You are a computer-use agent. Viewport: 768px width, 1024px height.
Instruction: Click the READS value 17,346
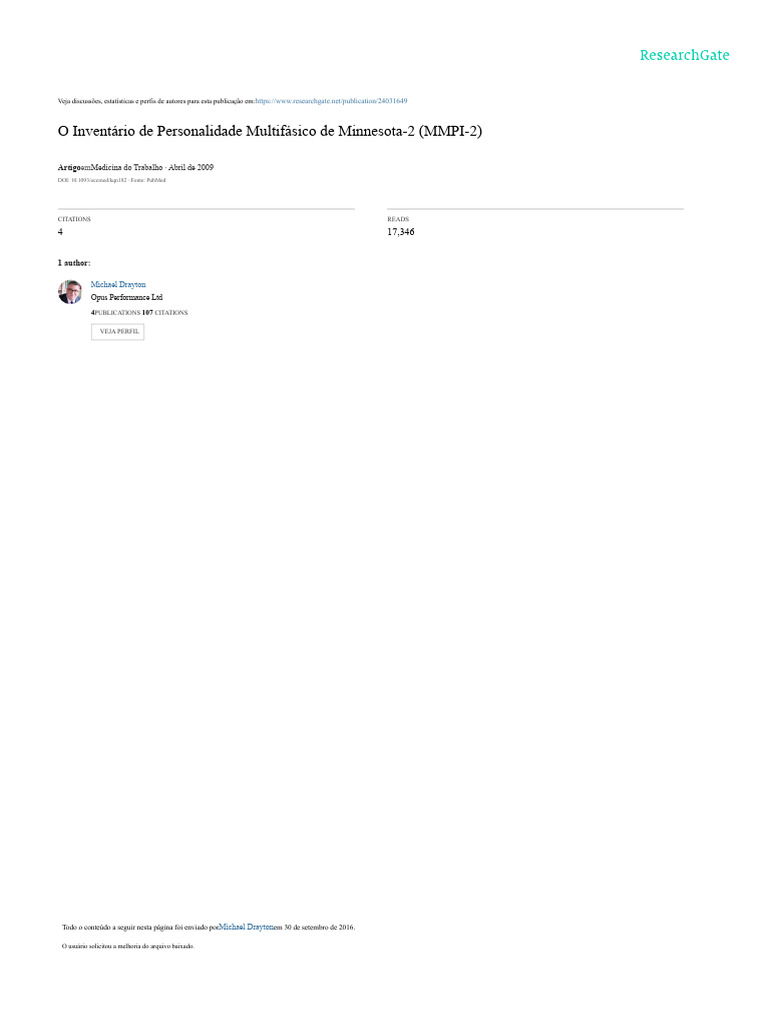tap(400, 232)
